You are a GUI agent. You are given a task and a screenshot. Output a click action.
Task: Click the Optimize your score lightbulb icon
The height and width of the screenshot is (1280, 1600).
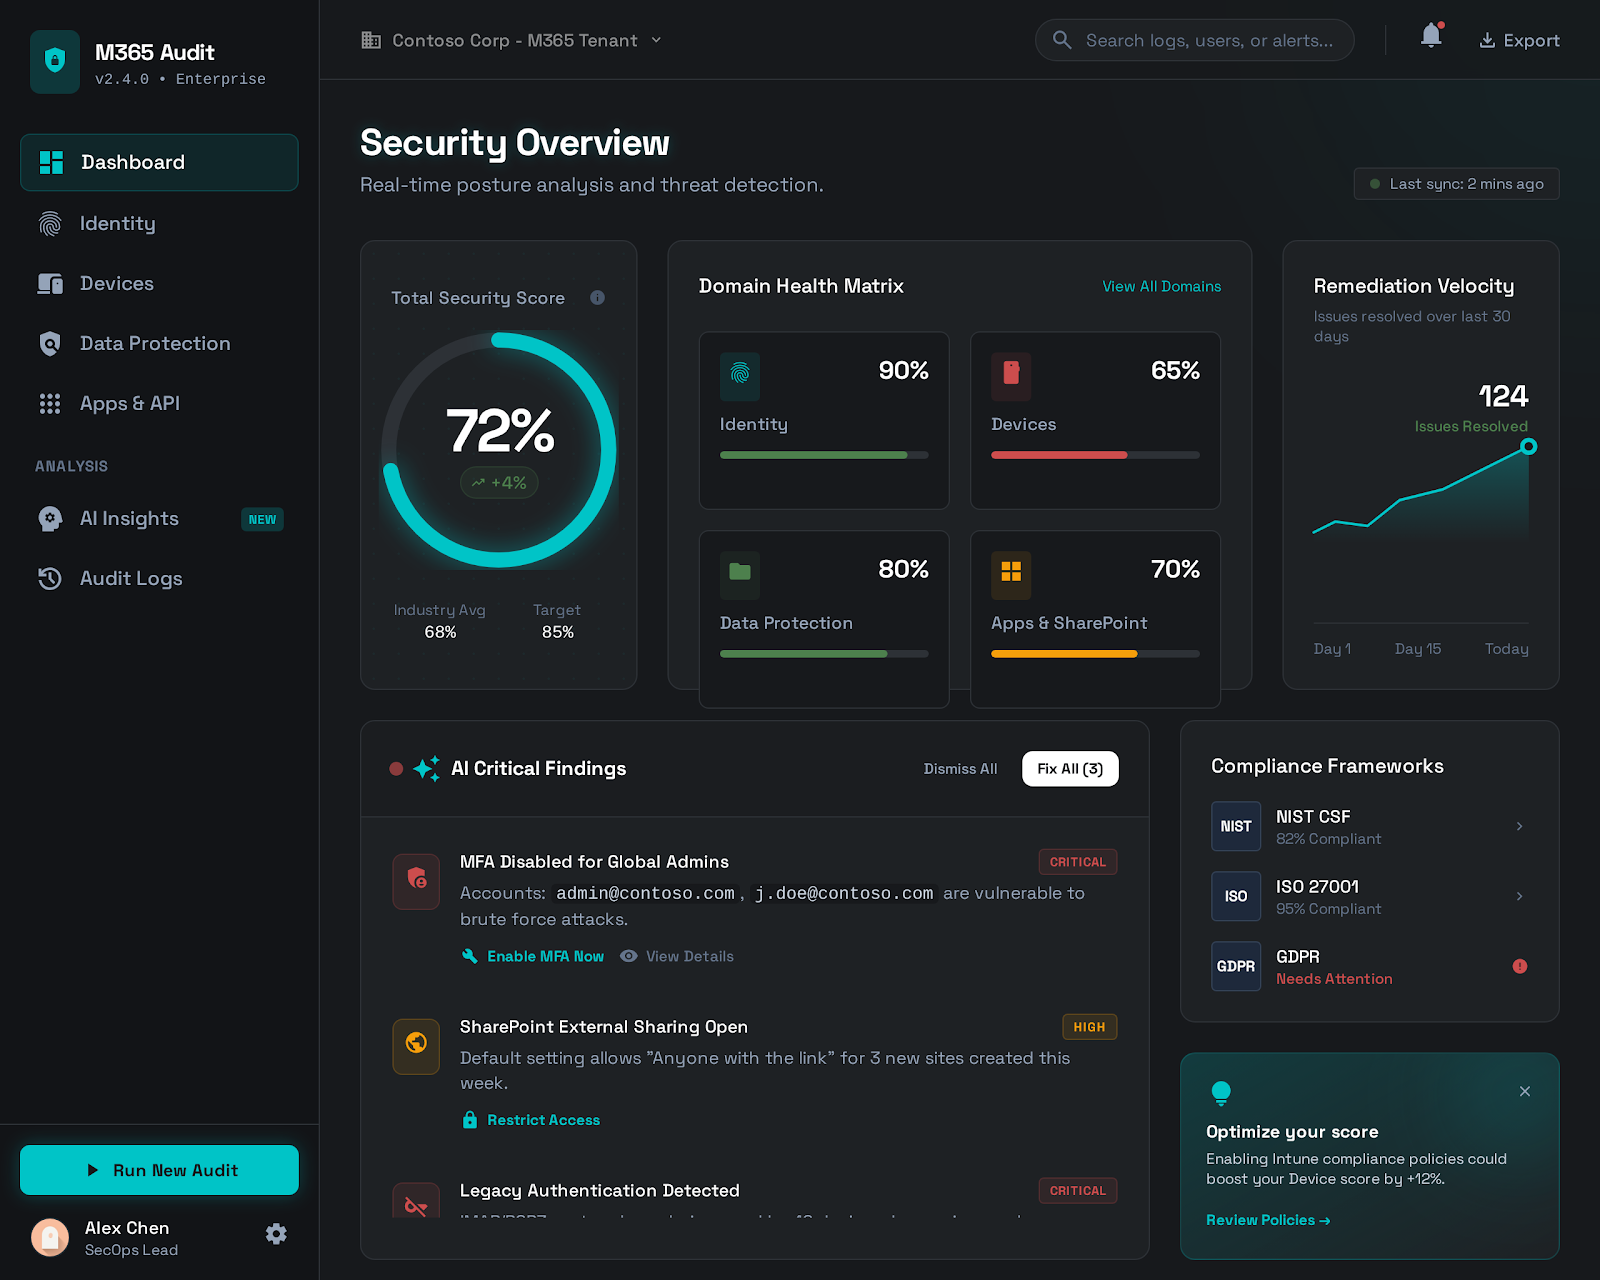pos(1221,1093)
